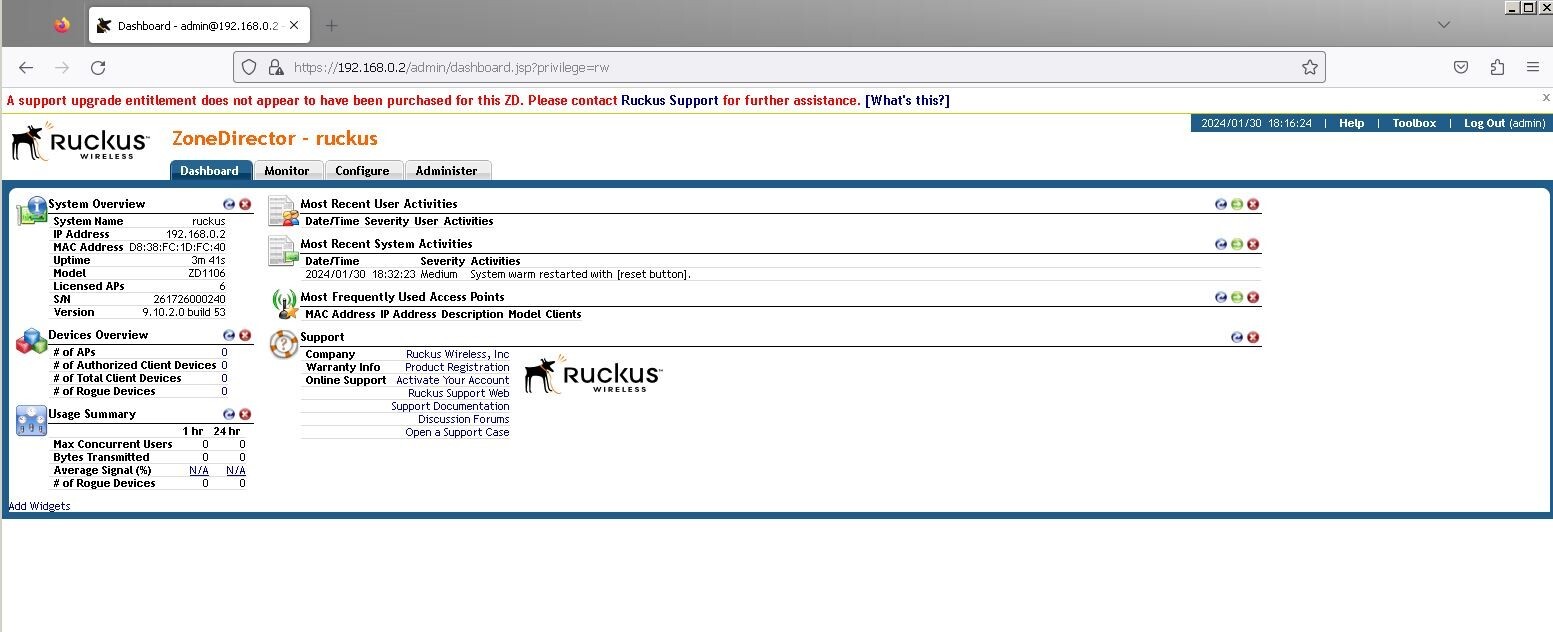Image resolution: width=1553 pixels, height=632 pixels.
Task: Click the version 9.10.2.0 build 53 value
Action: [x=184, y=312]
